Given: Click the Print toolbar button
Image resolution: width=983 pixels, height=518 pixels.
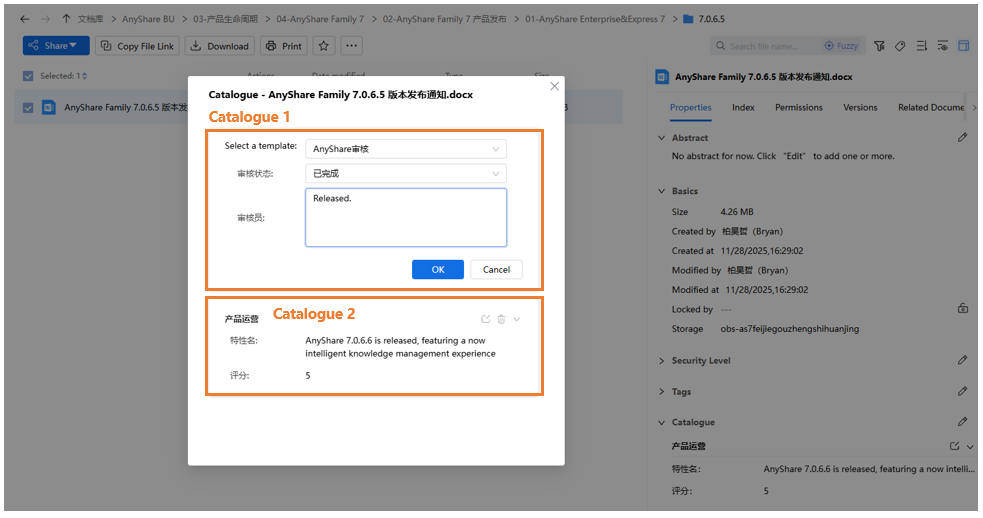Looking at the screenshot, I should 284,46.
